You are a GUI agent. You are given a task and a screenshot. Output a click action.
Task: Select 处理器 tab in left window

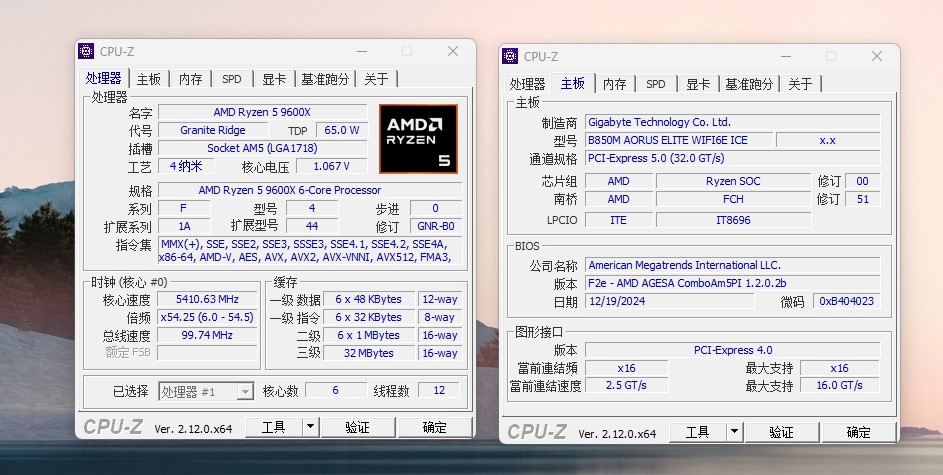[103, 78]
